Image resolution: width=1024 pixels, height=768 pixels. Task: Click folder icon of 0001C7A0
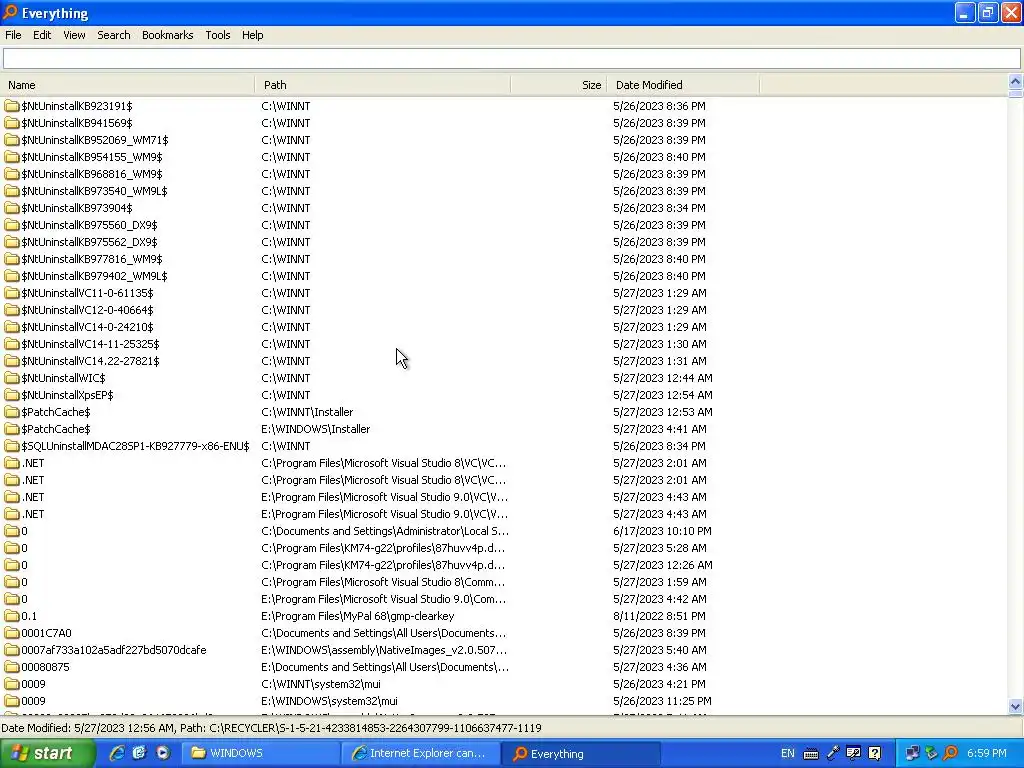pos(12,633)
